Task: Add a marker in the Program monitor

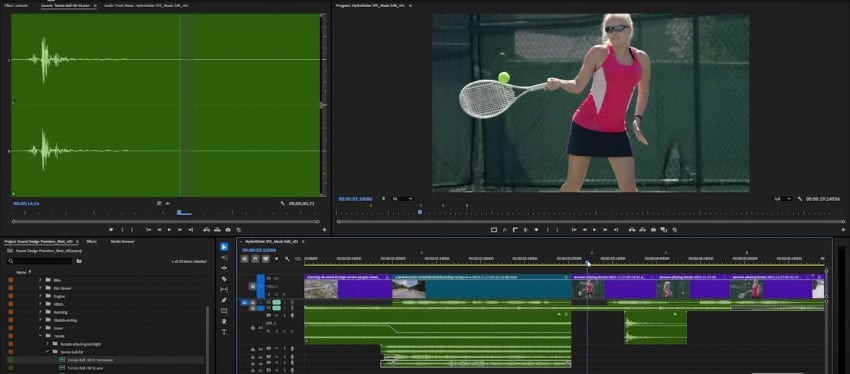Action: tap(537, 230)
